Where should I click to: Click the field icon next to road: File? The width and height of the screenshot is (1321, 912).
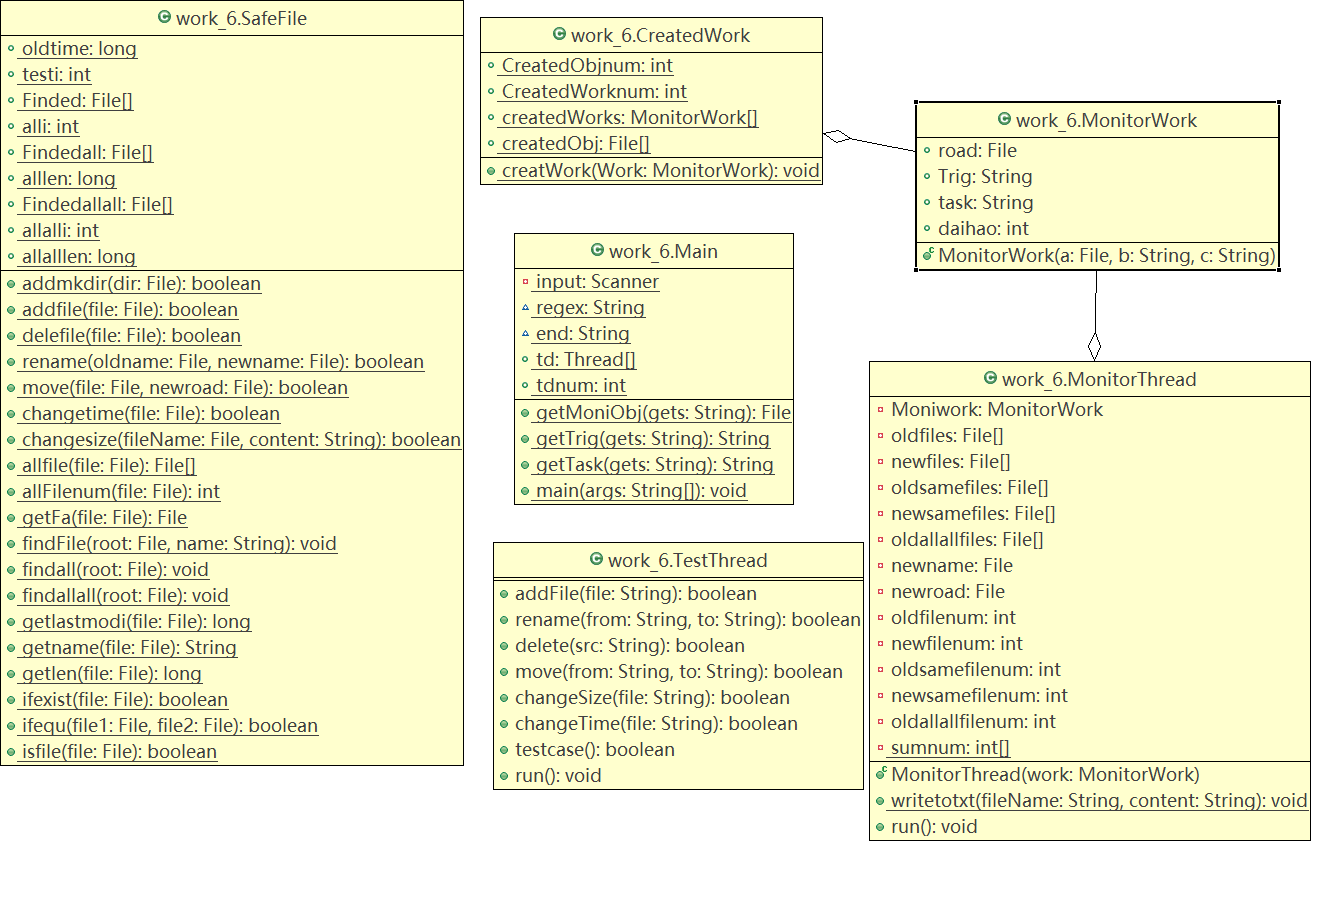tap(927, 150)
